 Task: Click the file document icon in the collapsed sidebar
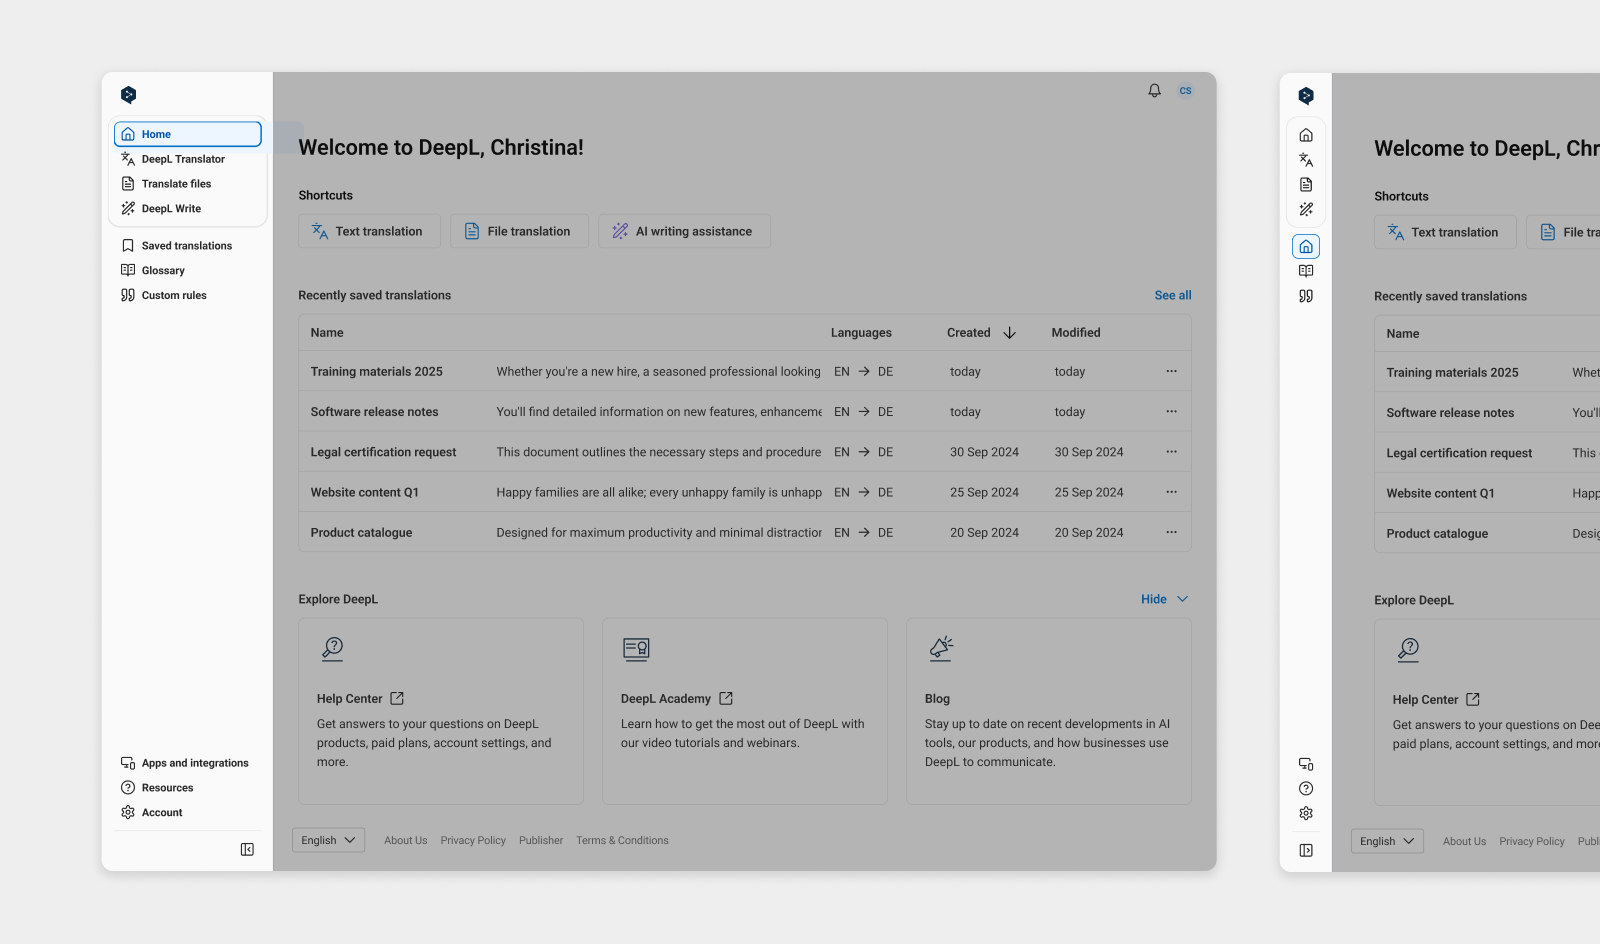tap(1306, 185)
